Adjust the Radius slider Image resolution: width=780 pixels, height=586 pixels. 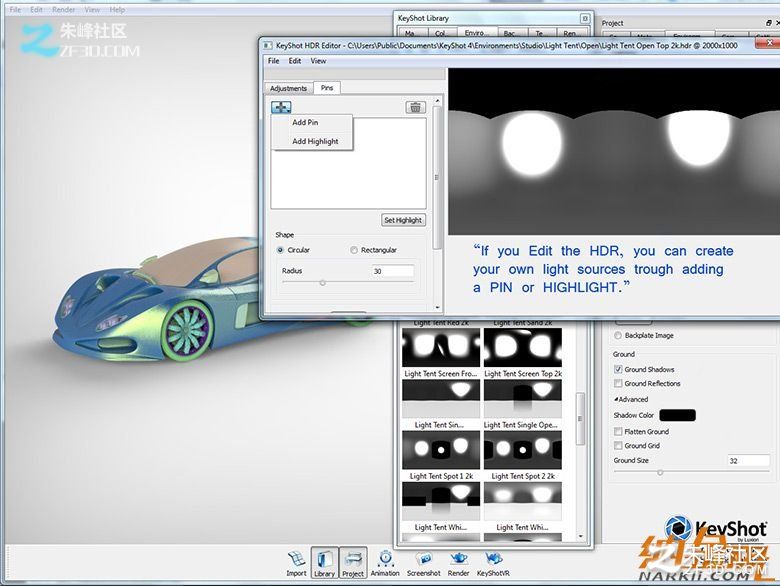[x=322, y=283]
